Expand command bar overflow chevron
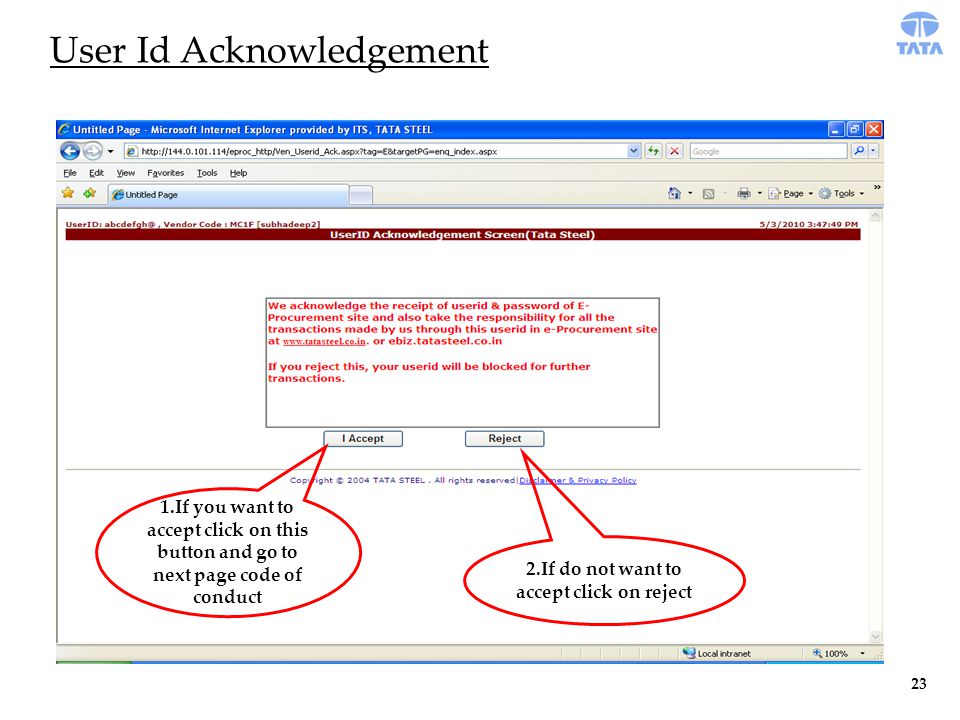The image size is (960, 720). tap(877, 187)
